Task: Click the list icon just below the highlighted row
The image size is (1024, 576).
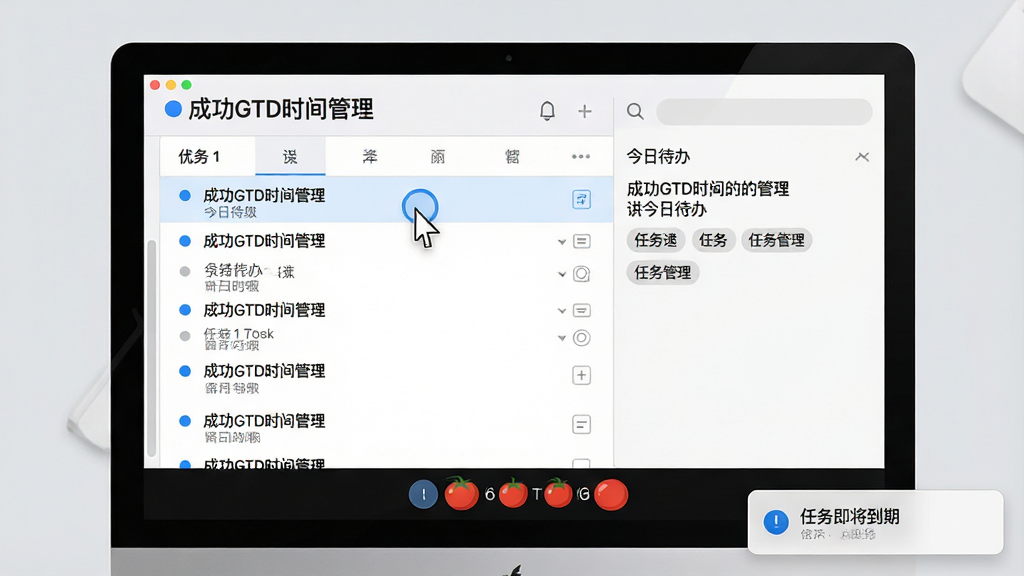Action: pos(581,242)
